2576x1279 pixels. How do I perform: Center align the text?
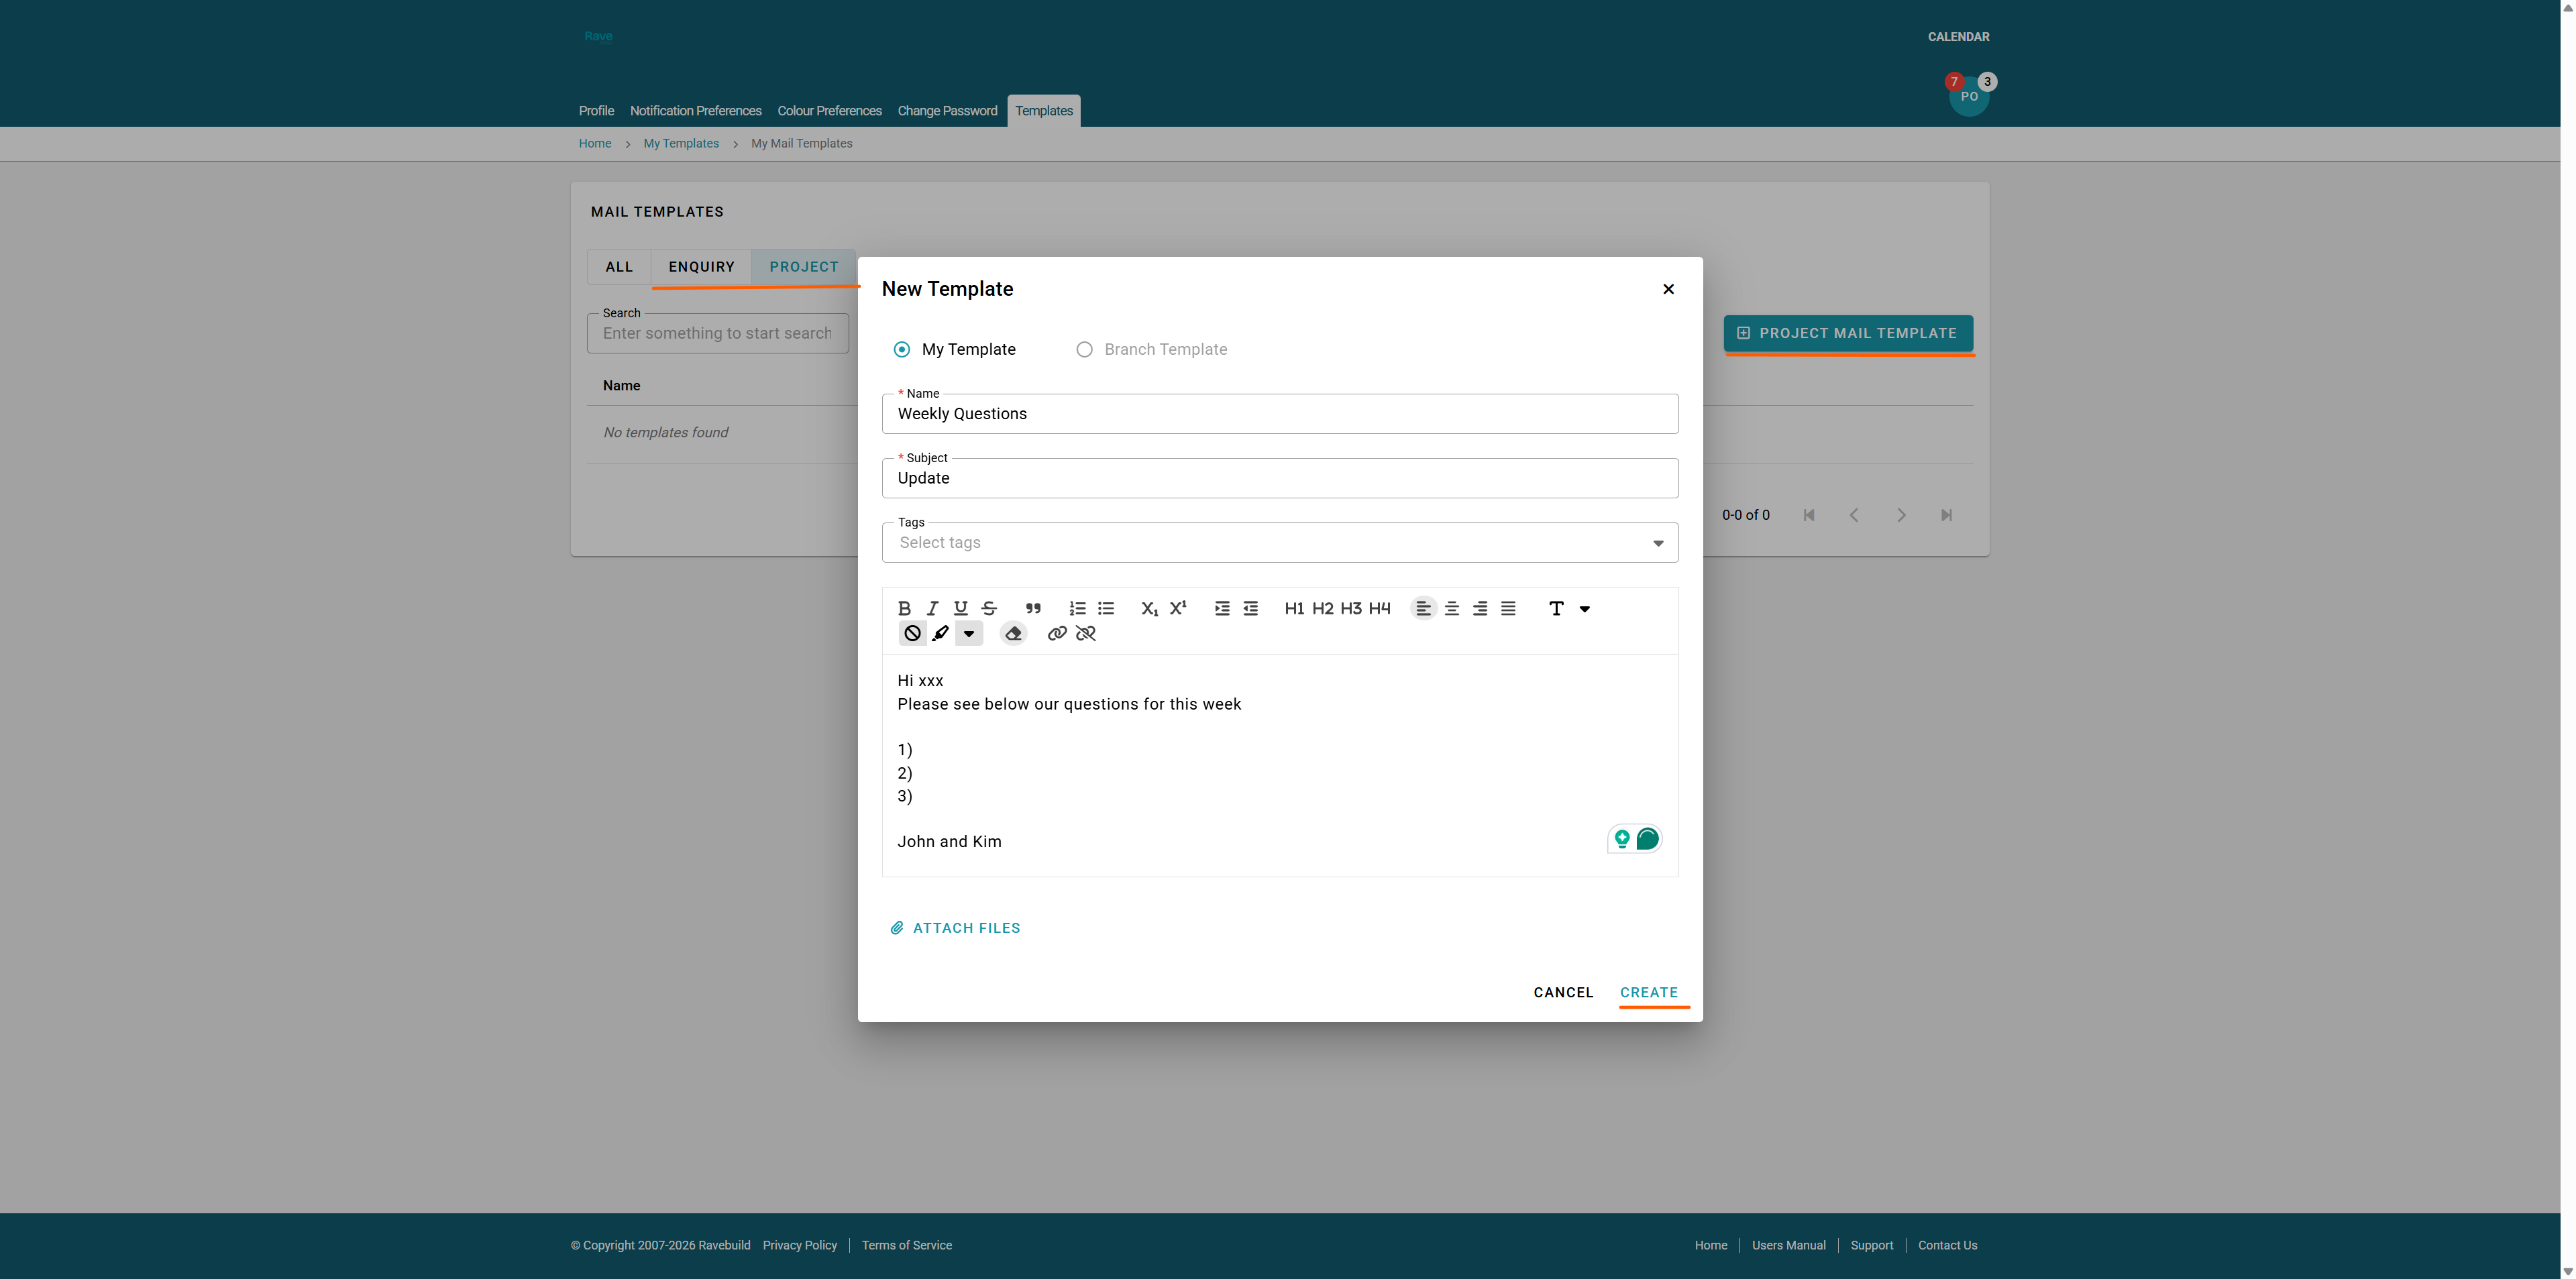point(1452,608)
